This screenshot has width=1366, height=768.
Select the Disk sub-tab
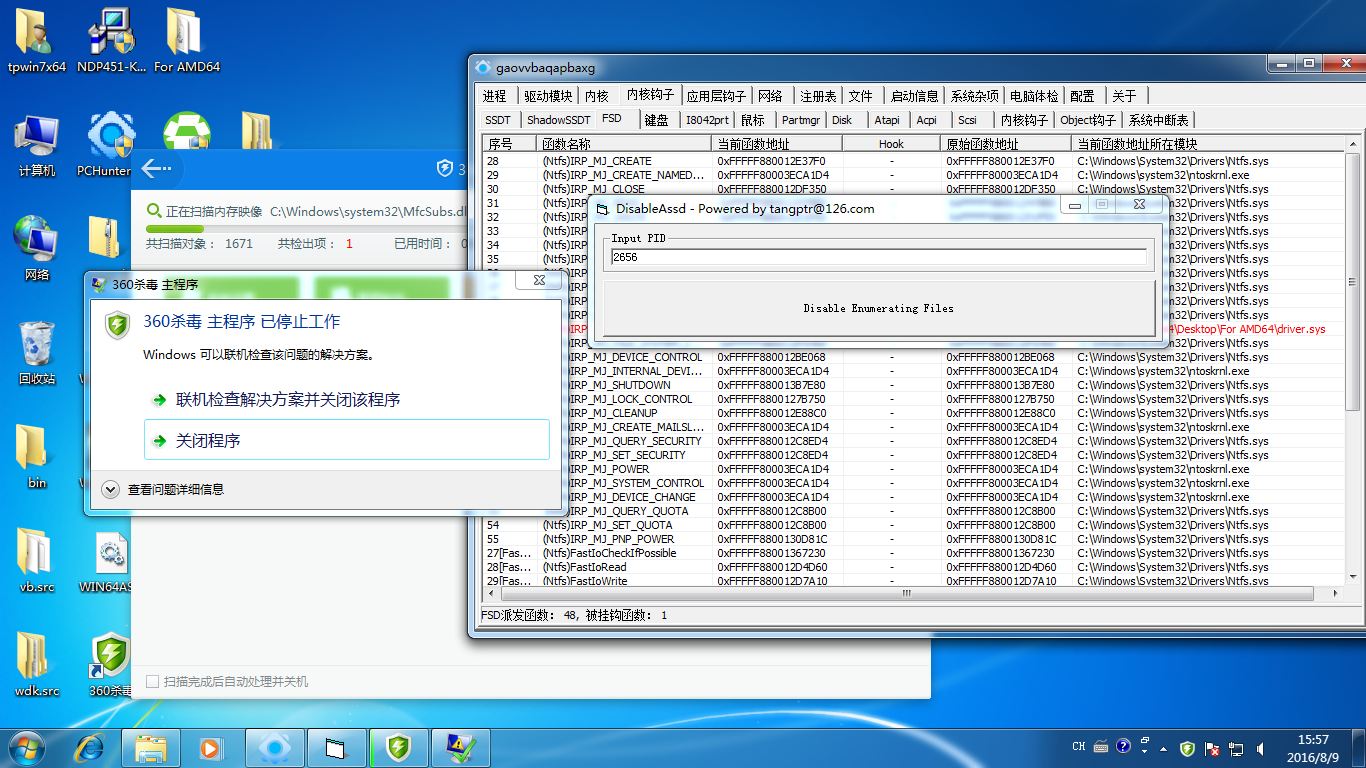click(x=842, y=120)
